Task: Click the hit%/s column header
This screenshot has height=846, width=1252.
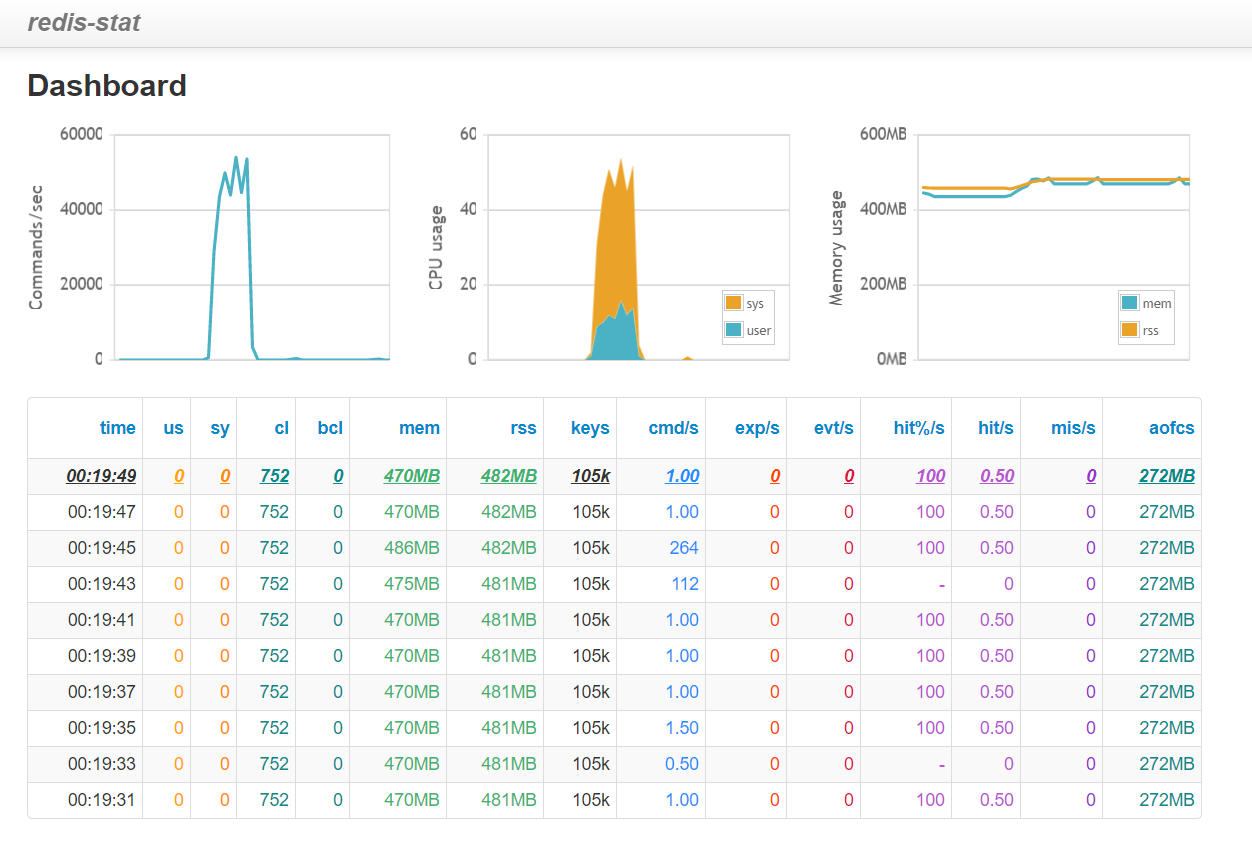Action: (x=919, y=428)
